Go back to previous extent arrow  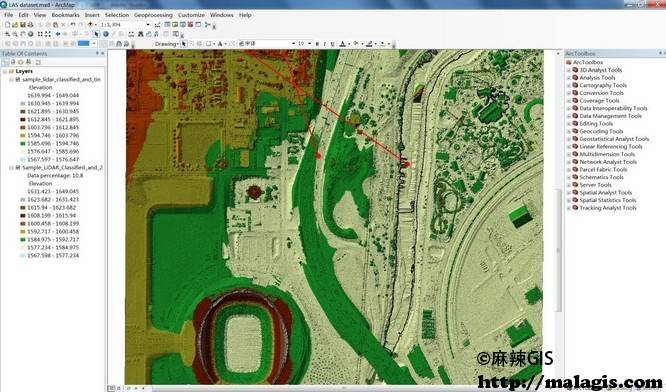(58, 34)
